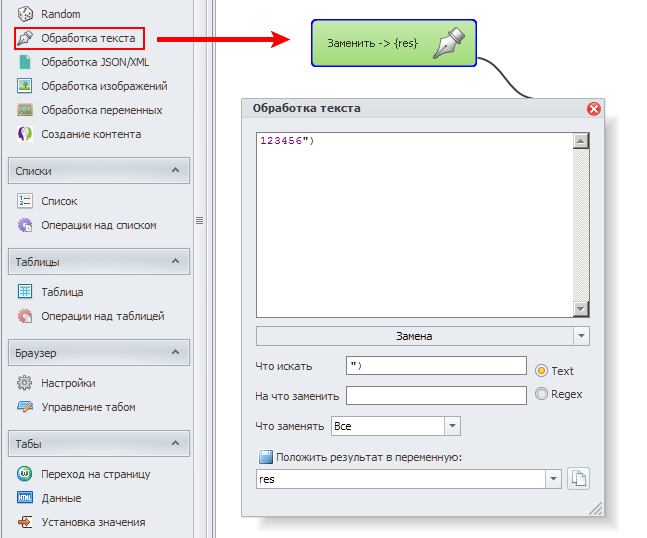This screenshot has width=647, height=538.
Task: Click the panel splitter grip handle
Action: (199, 221)
